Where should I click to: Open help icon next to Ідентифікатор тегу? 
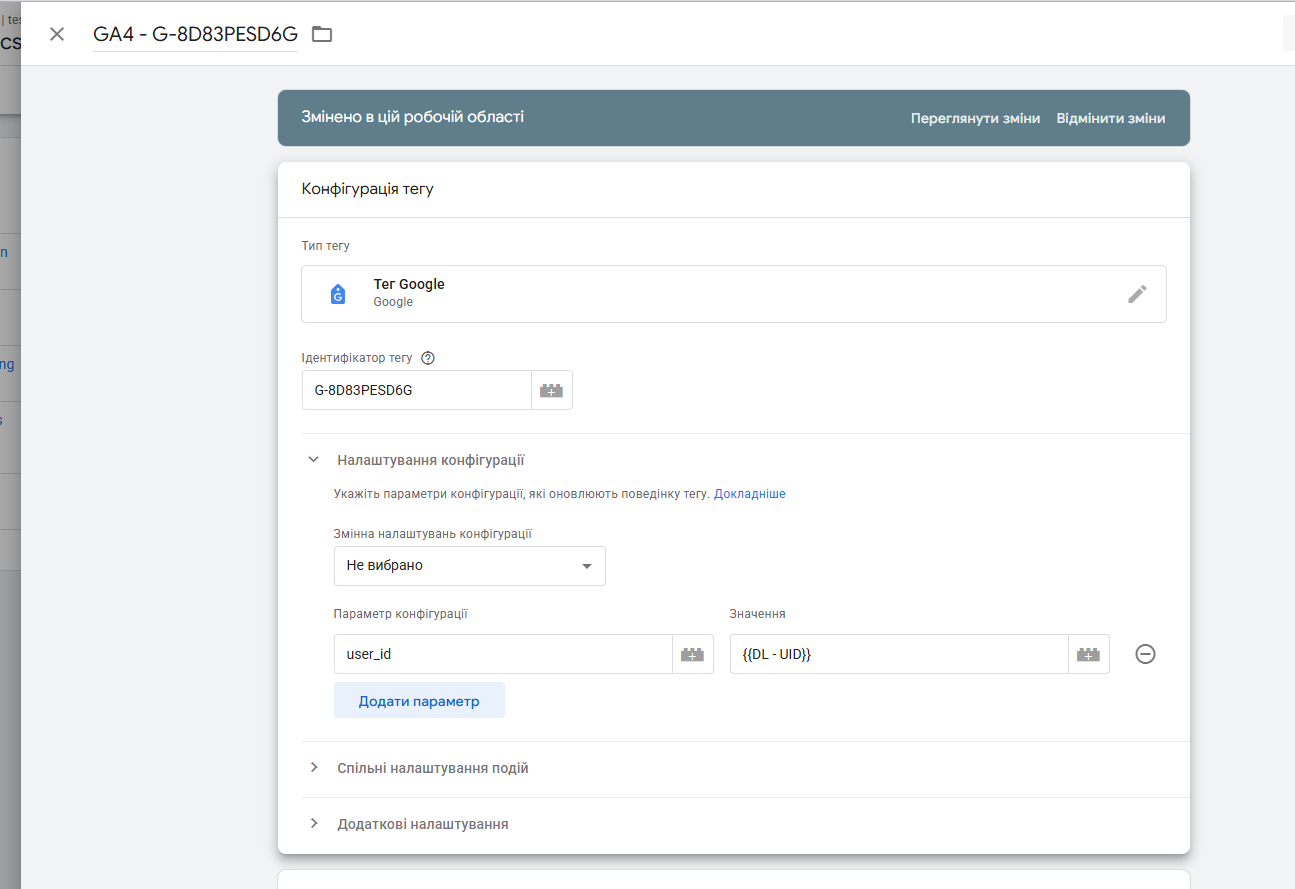tap(428, 358)
